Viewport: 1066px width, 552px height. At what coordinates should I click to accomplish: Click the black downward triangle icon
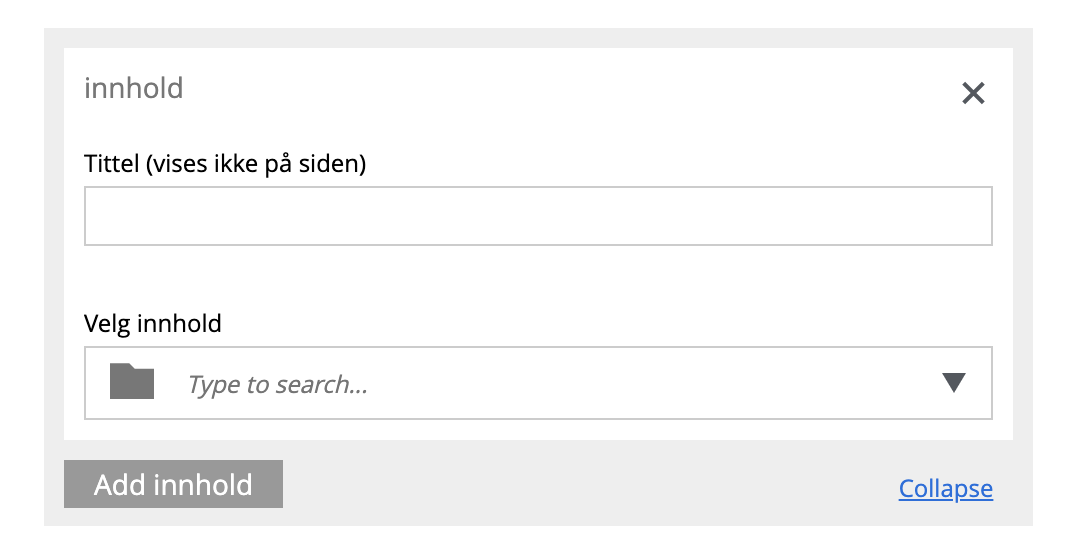954,382
